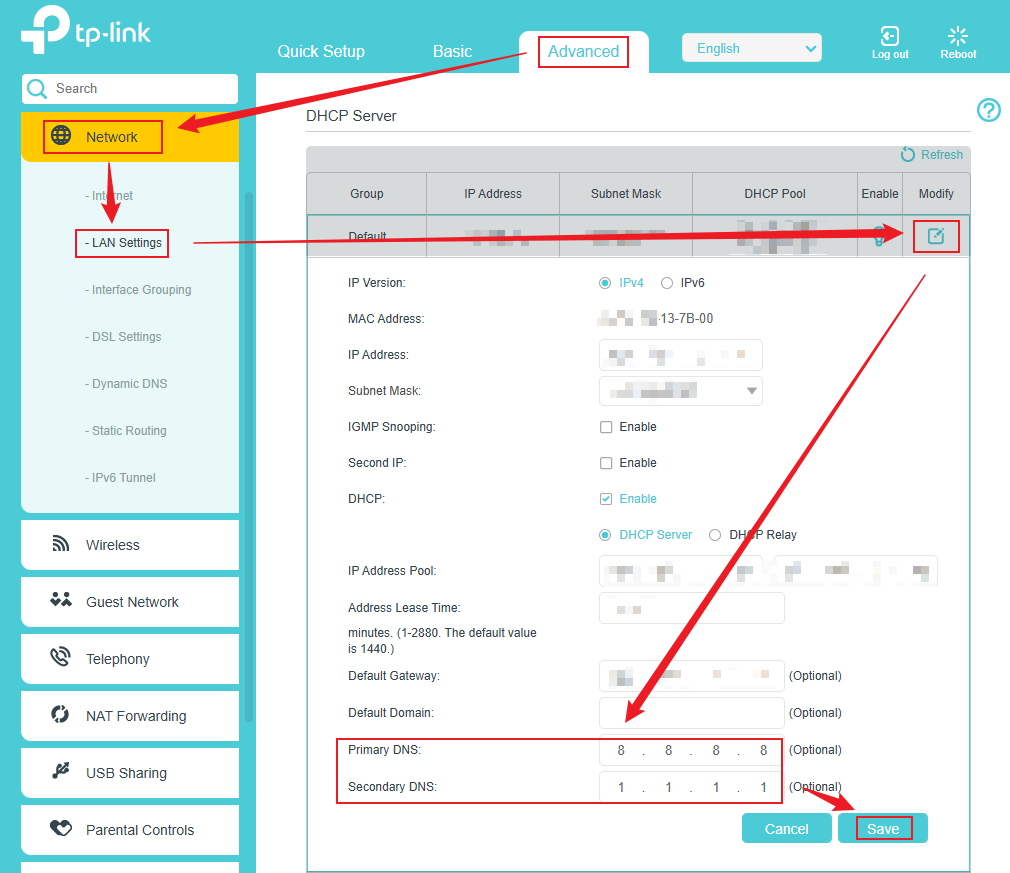Click the Parental Controls heart icon

tap(60, 829)
